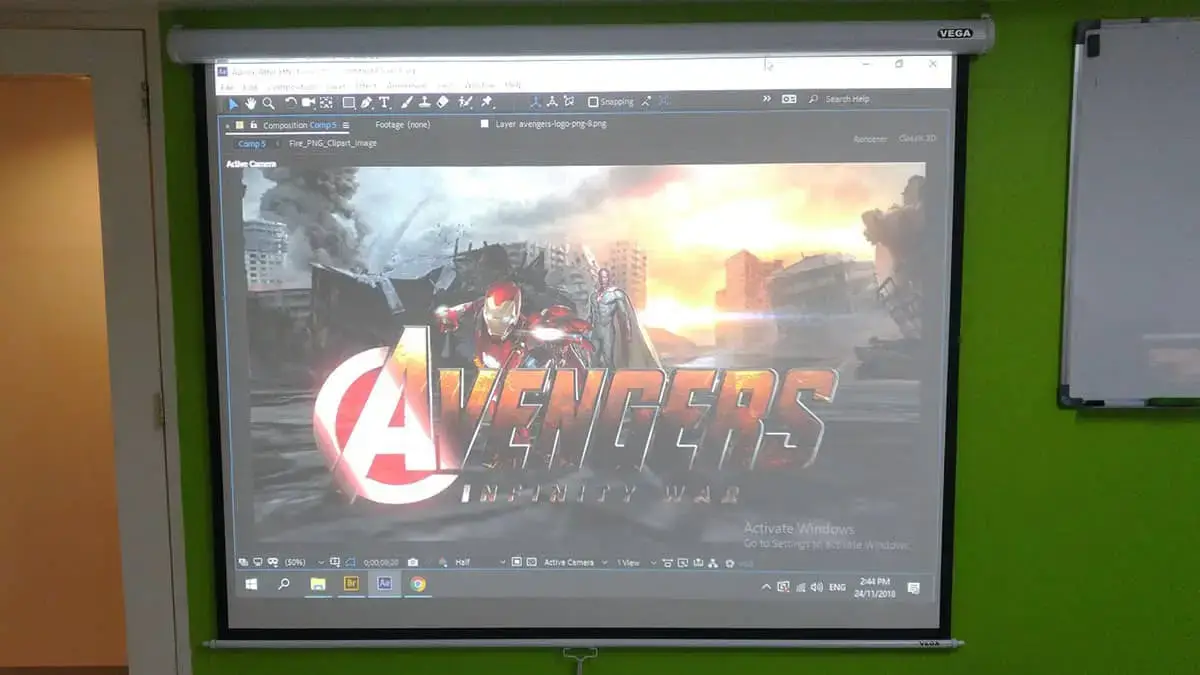This screenshot has height=675, width=1200.
Task: Select the Zoom magnifier tool
Action: [x=269, y=102]
